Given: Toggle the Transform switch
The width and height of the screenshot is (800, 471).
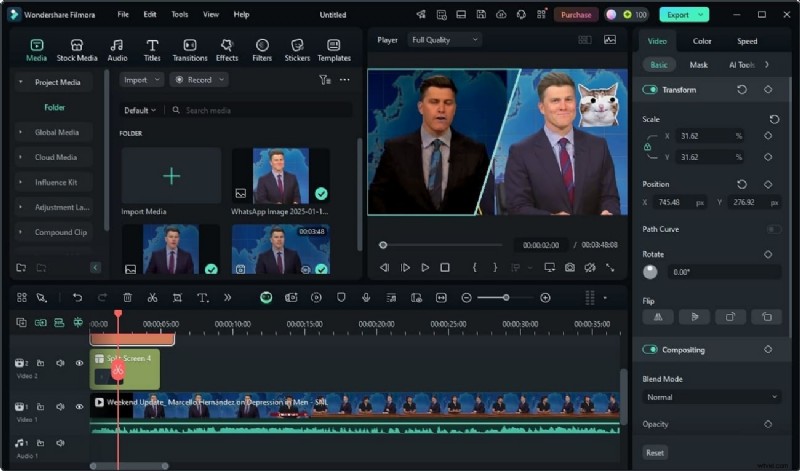Looking at the screenshot, I should (x=651, y=90).
